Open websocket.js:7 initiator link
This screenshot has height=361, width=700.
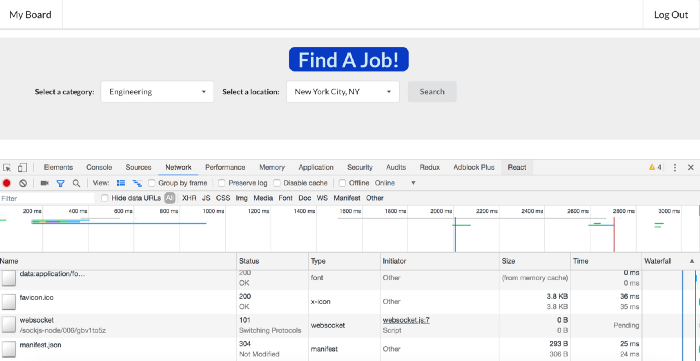tap(406, 320)
